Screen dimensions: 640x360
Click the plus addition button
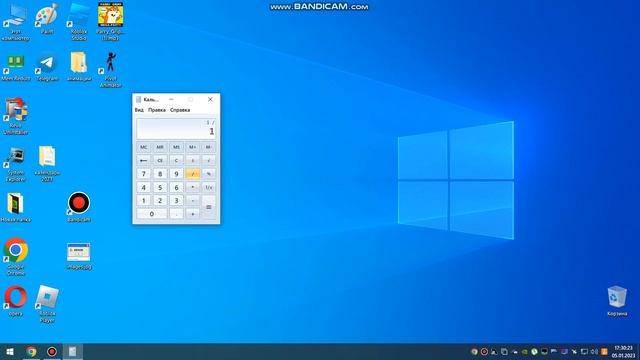193,214
